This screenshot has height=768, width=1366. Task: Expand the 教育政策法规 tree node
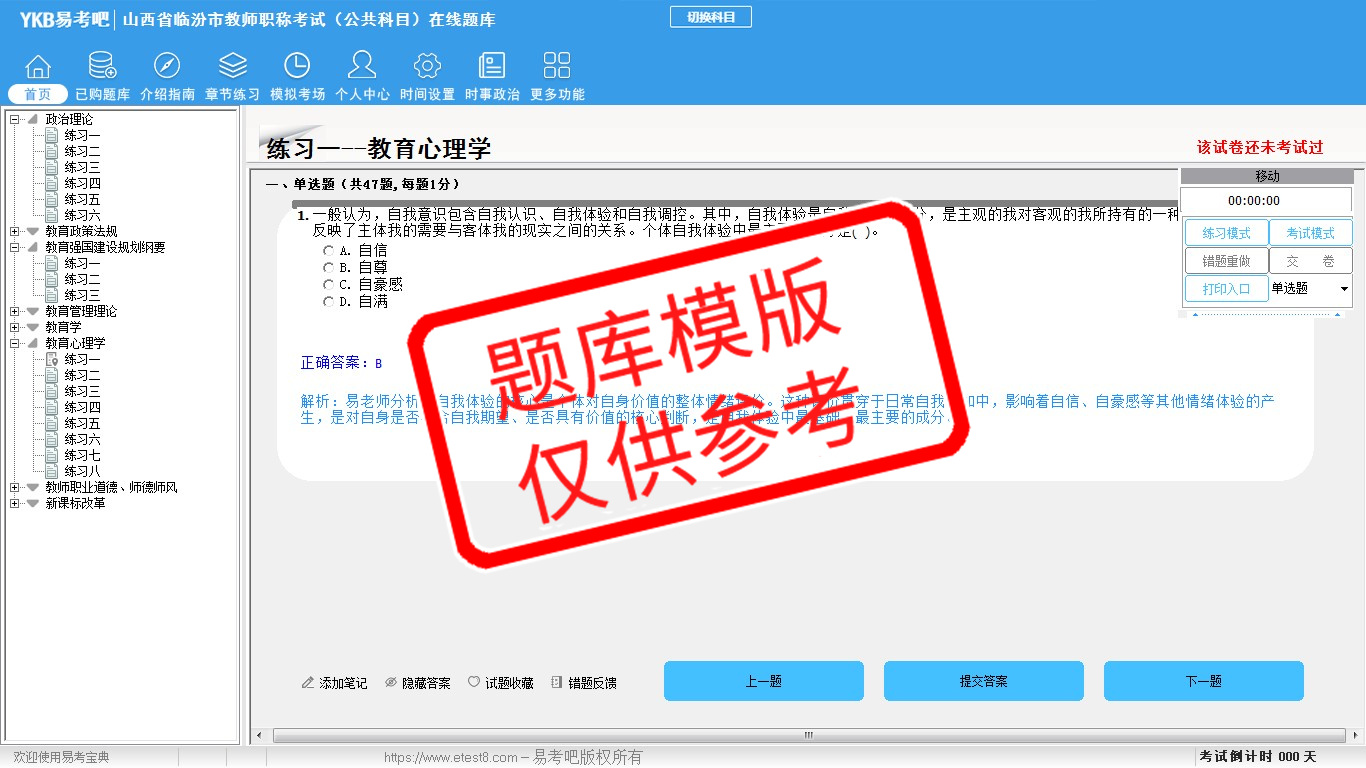pyautogui.click(x=15, y=231)
